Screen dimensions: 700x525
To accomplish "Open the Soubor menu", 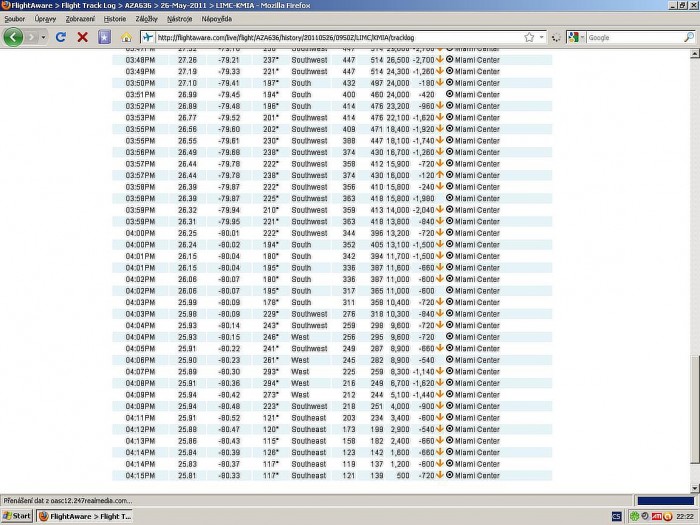I will pyautogui.click(x=15, y=19).
